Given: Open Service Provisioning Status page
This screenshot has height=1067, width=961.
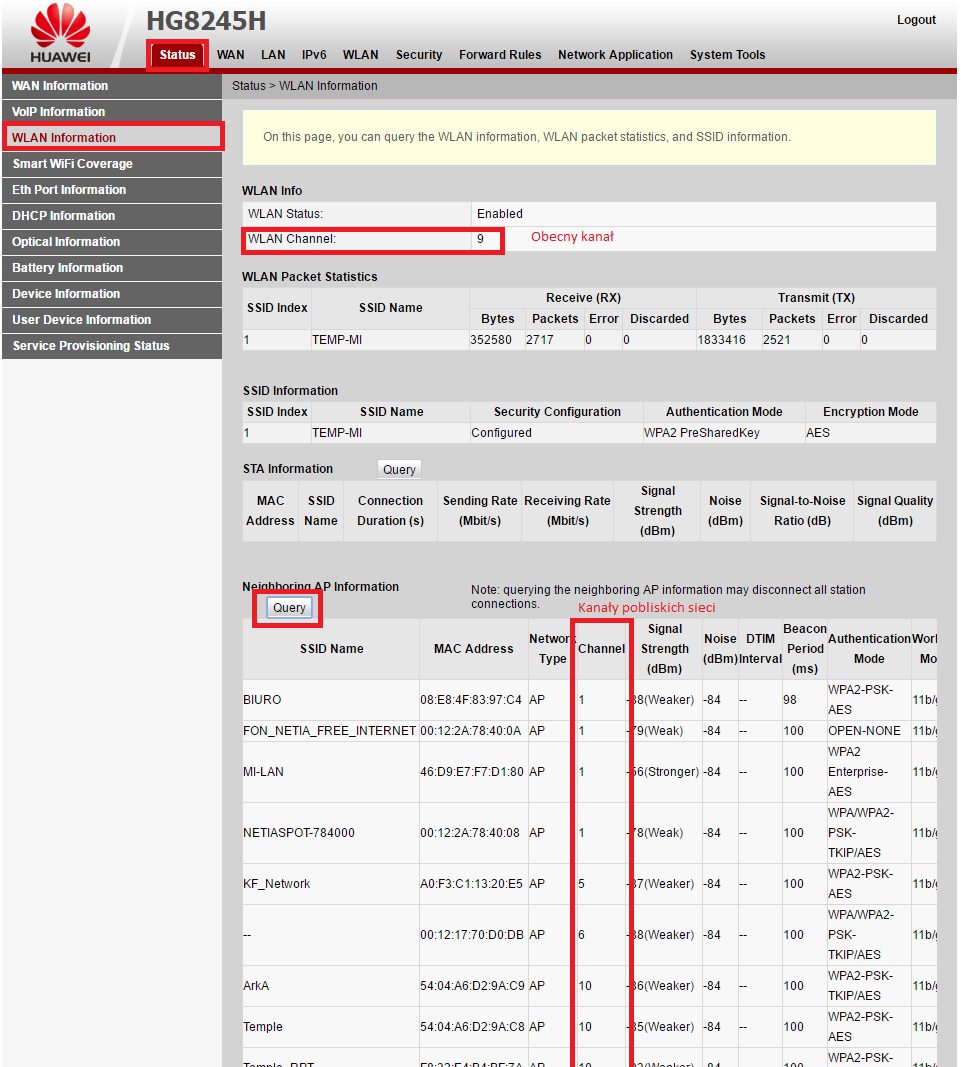Looking at the screenshot, I should pyautogui.click(x=112, y=346).
